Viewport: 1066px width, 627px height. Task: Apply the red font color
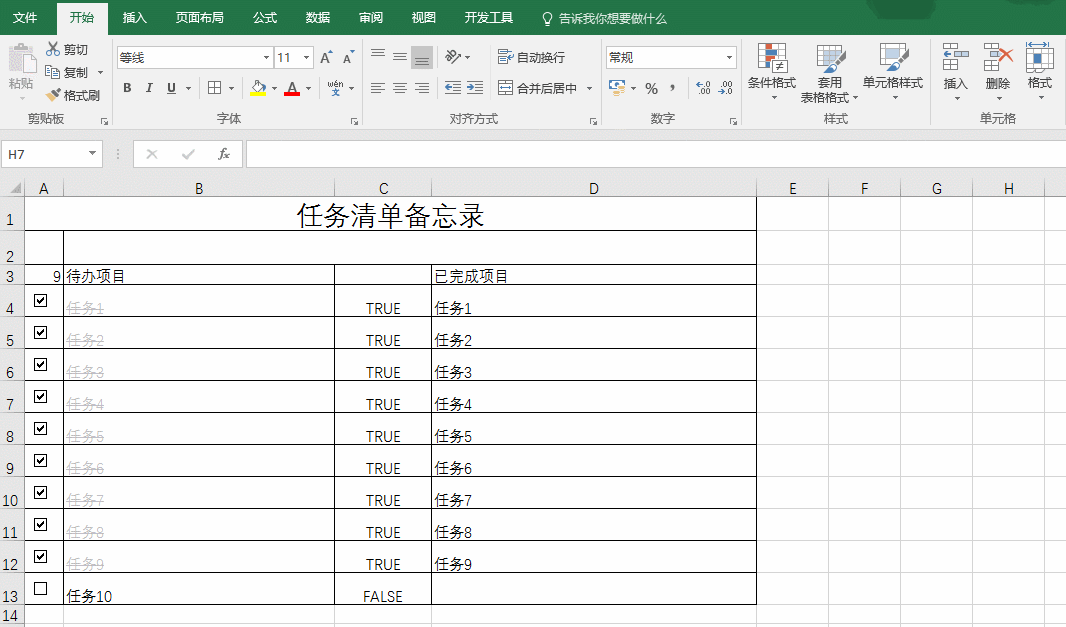tap(292, 88)
